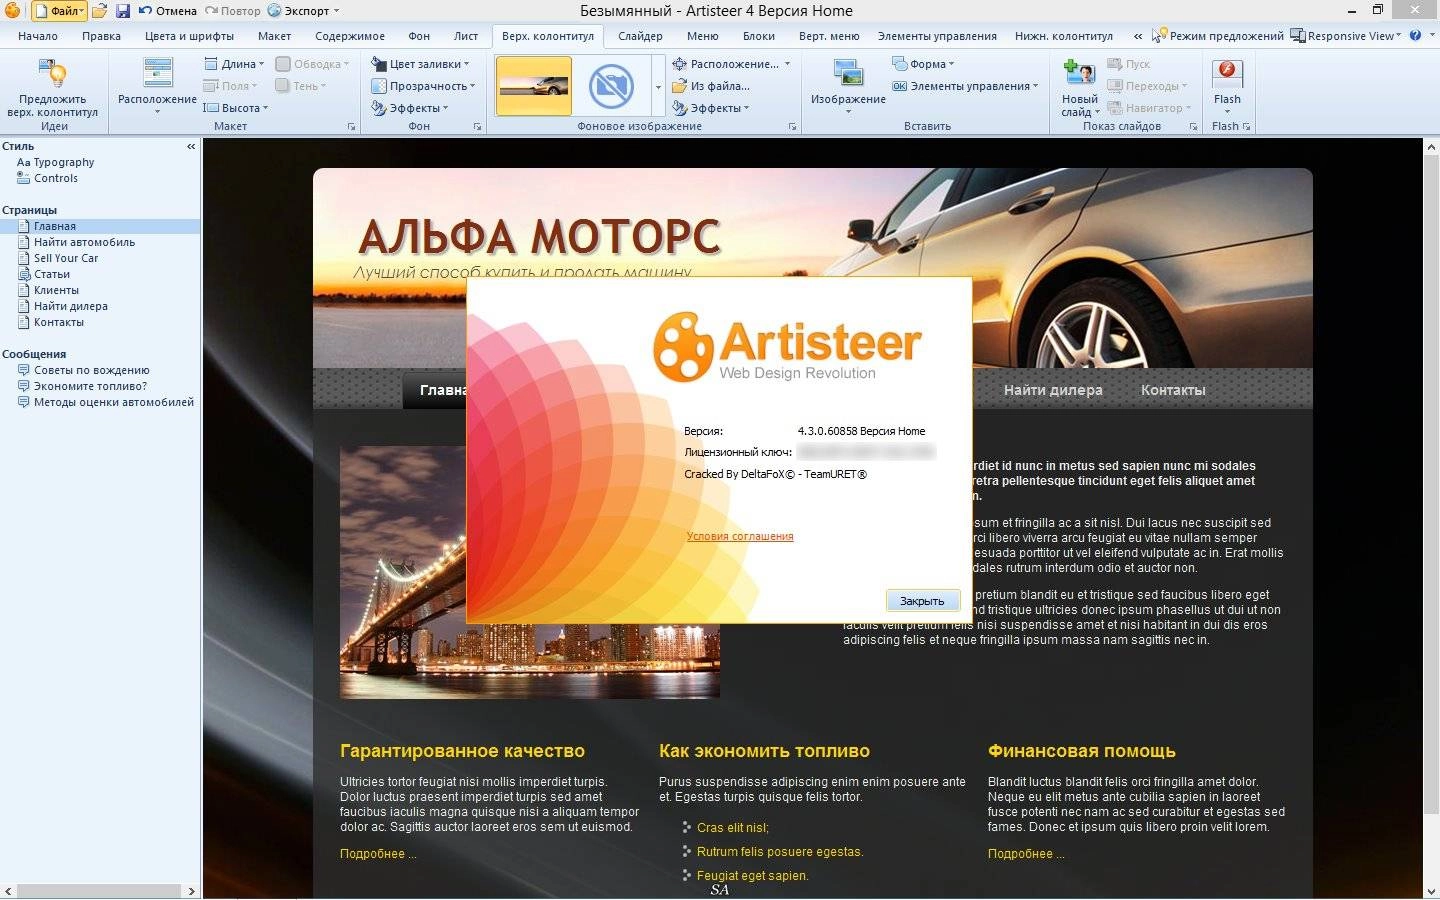Open Эффекты in Фоновое изображение group

711,108
